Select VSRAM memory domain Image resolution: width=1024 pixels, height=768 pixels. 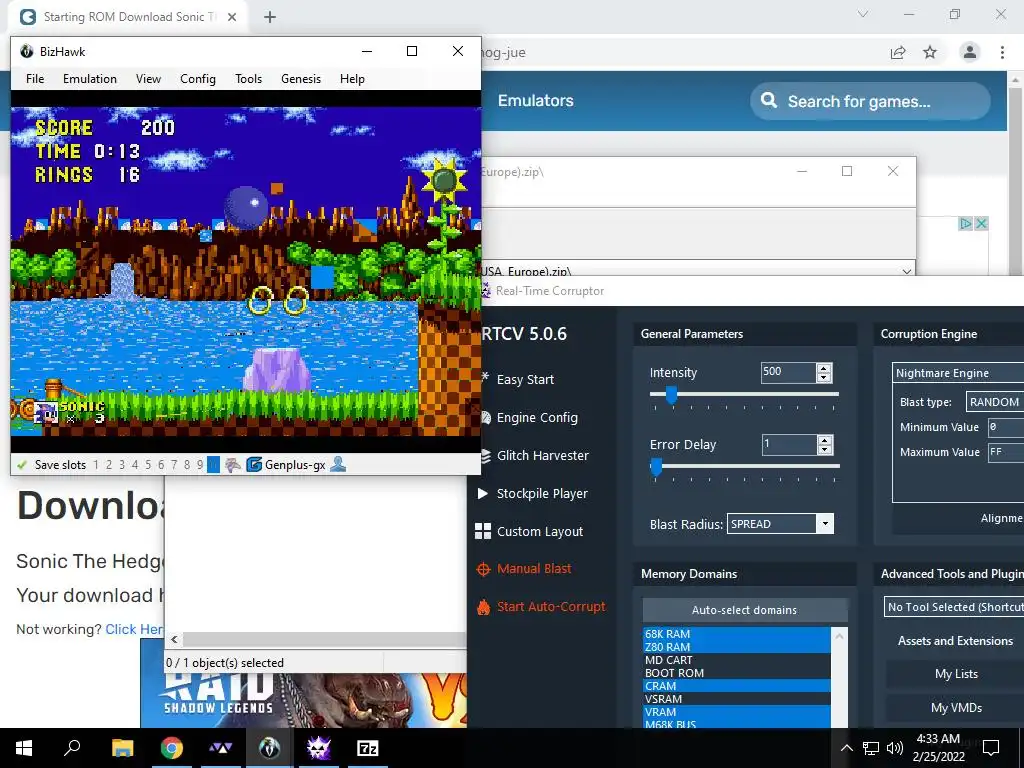pos(737,699)
